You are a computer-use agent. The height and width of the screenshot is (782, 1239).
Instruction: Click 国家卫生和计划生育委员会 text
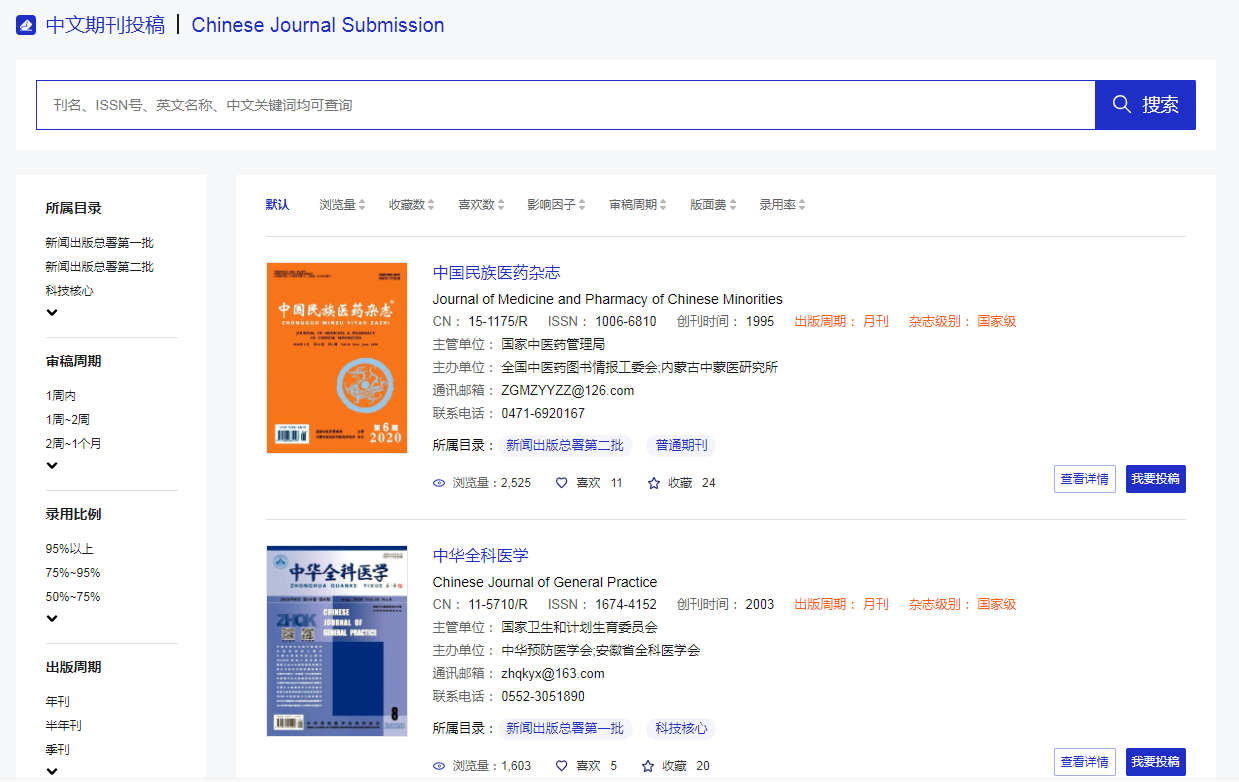click(579, 628)
